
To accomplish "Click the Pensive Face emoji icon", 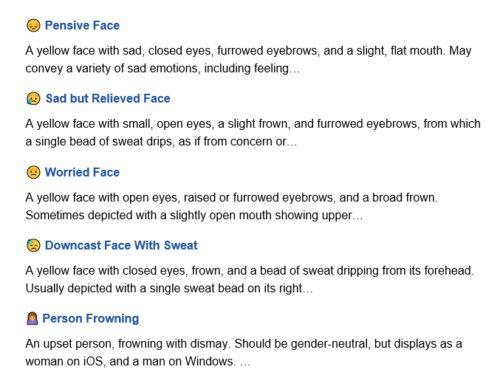I will (33, 25).
